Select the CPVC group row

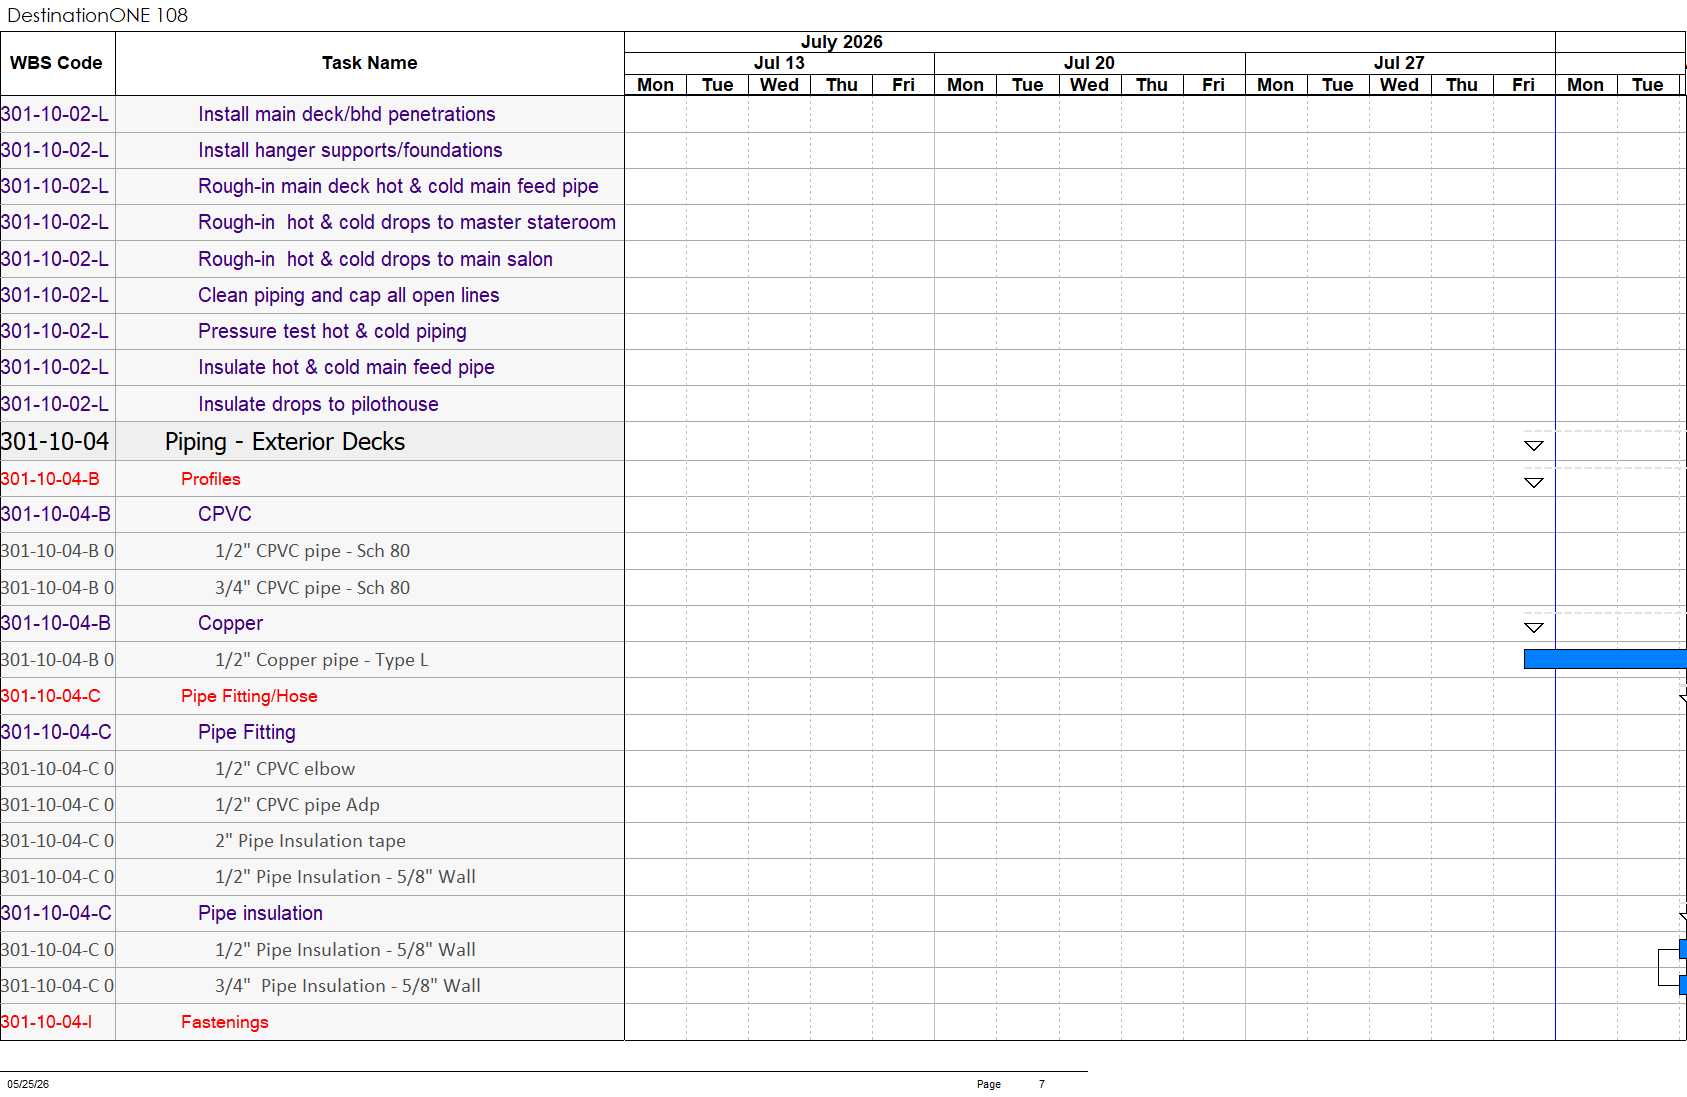(312, 514)
